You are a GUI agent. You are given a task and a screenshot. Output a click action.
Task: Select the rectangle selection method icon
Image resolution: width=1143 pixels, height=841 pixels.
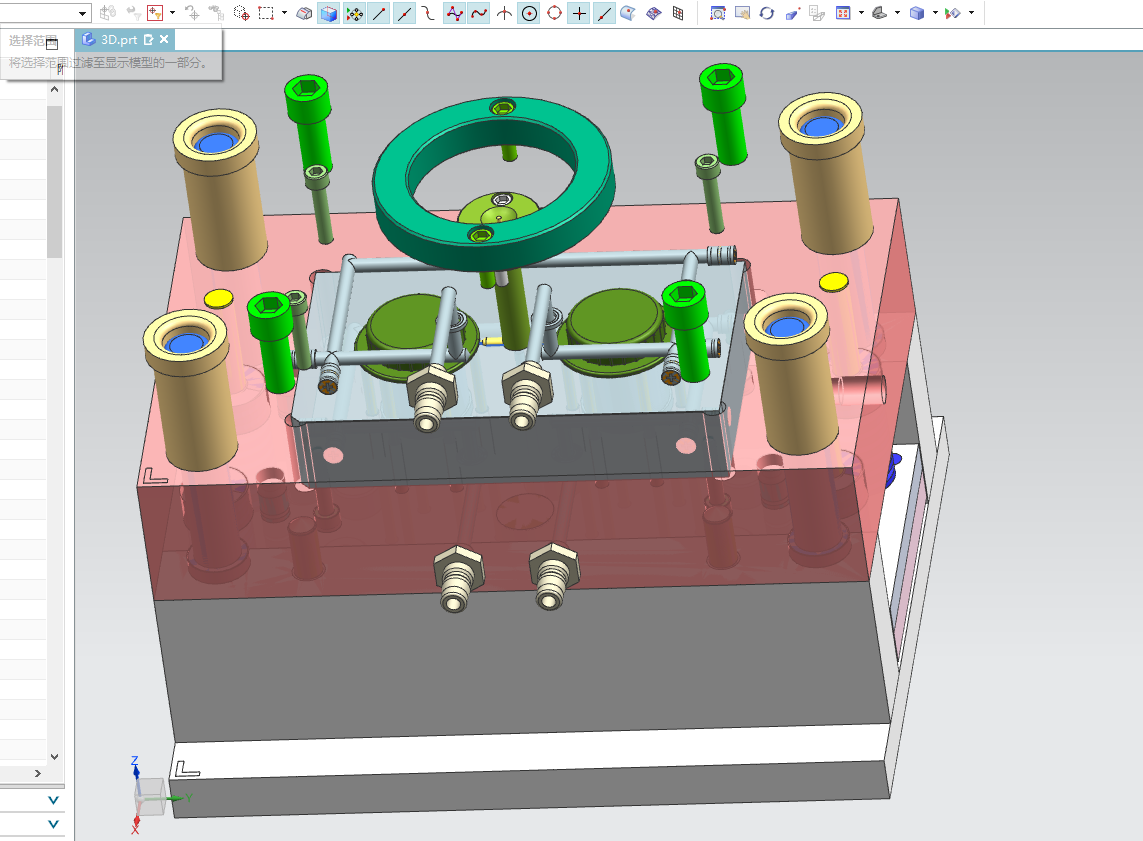[266, 12]
